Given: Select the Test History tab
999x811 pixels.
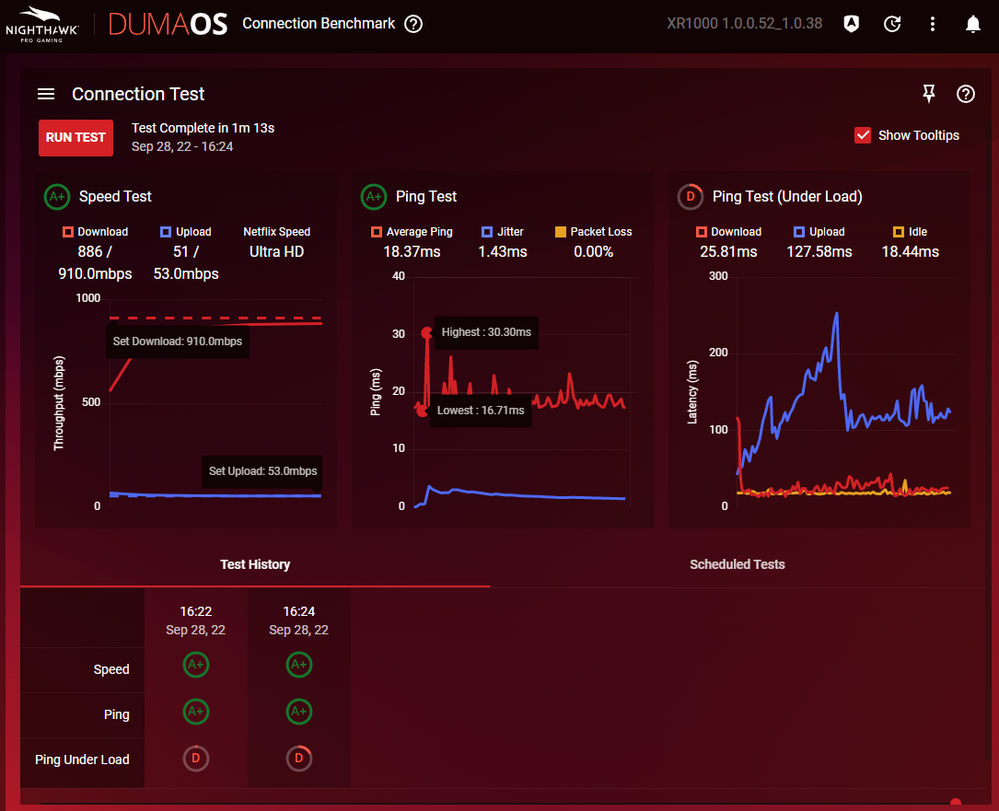Looking at the screenshot, I should click(x=255, y=565).
